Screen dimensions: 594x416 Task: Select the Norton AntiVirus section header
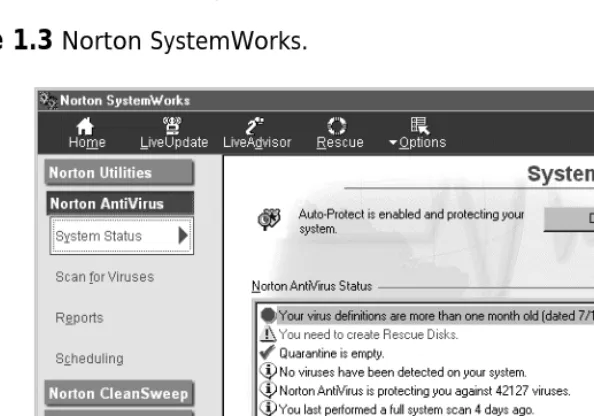click(120, 203)
